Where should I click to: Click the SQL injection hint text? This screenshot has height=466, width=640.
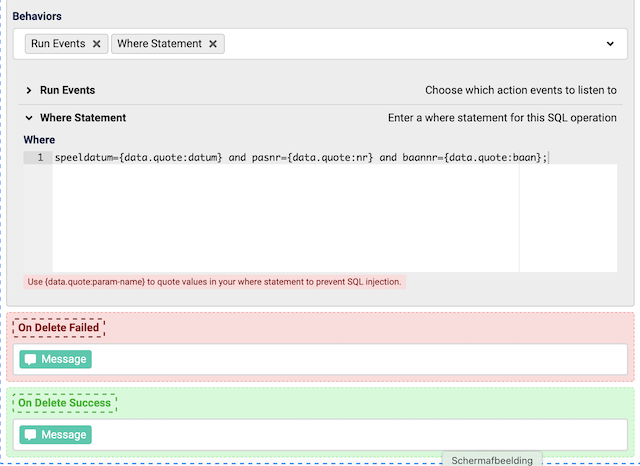(x=214, y=282)
